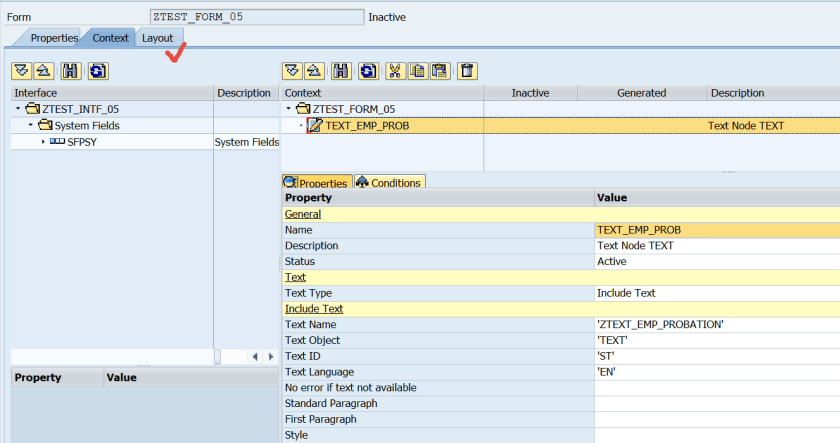Click Find icon in Interface toolbar
This screenshot has width=840, height=443.
point(71,71)
